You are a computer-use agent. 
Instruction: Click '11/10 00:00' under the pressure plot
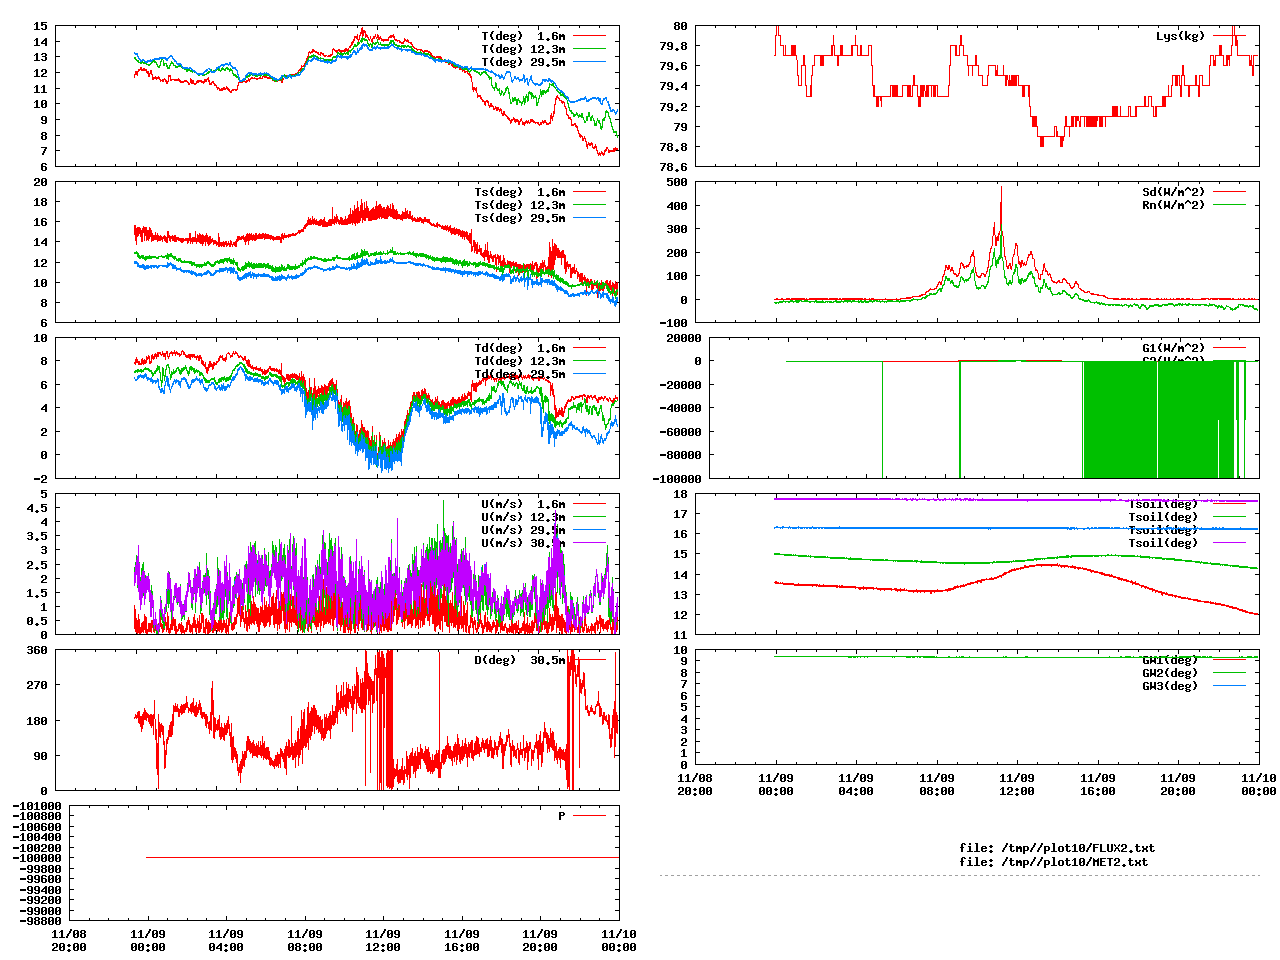click(x=619, y=940)
